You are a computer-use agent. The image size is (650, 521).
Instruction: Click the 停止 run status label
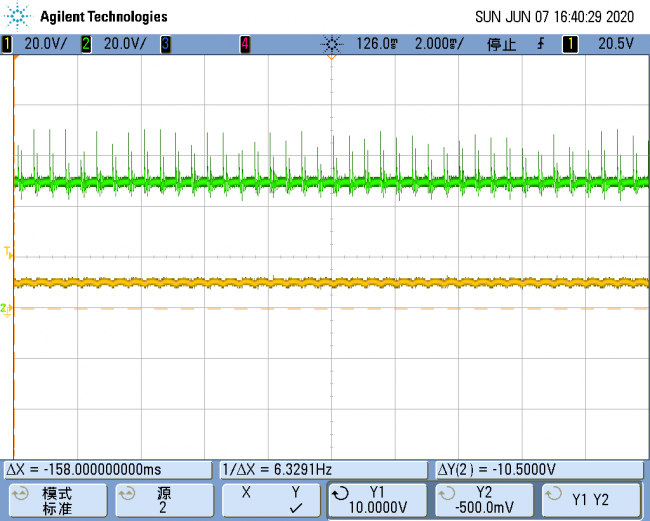point(502,44)
